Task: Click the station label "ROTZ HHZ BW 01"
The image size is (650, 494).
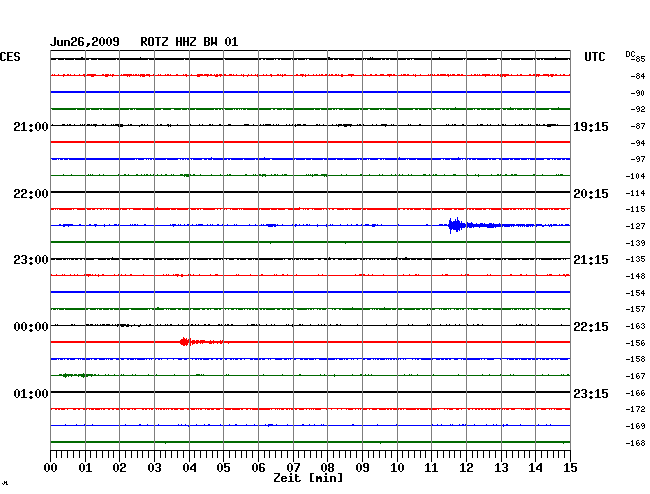Action: (x=189, y=42)
